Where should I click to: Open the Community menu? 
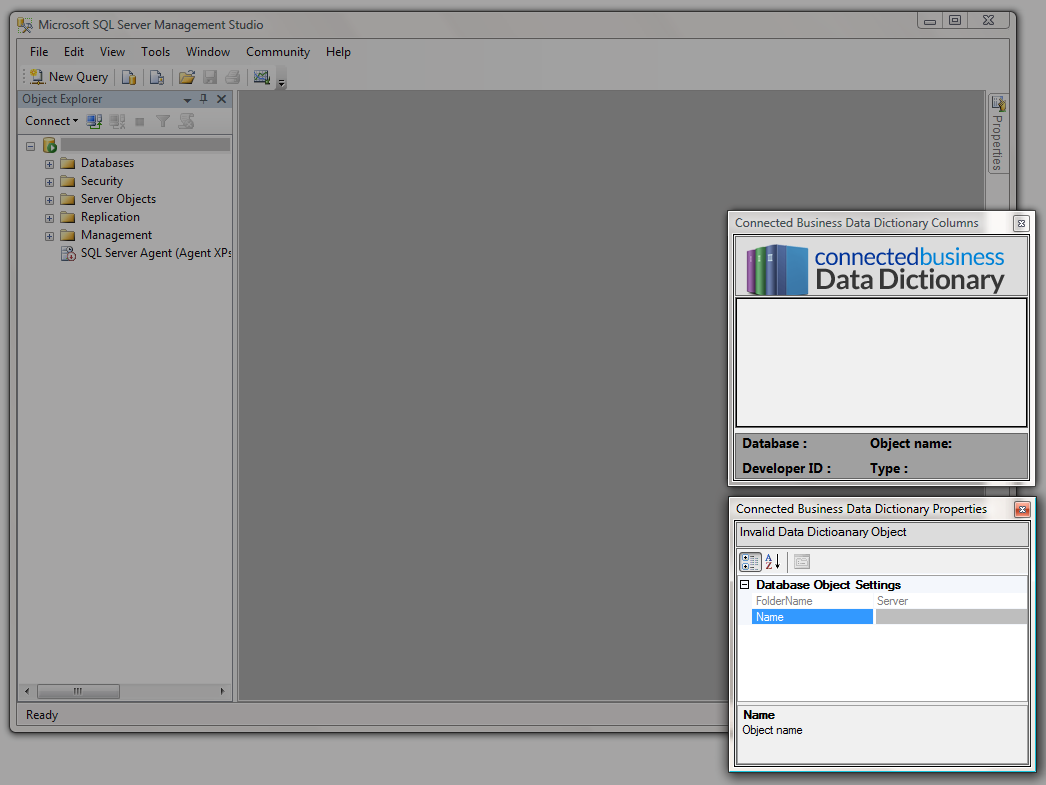(x=277, y=52)
